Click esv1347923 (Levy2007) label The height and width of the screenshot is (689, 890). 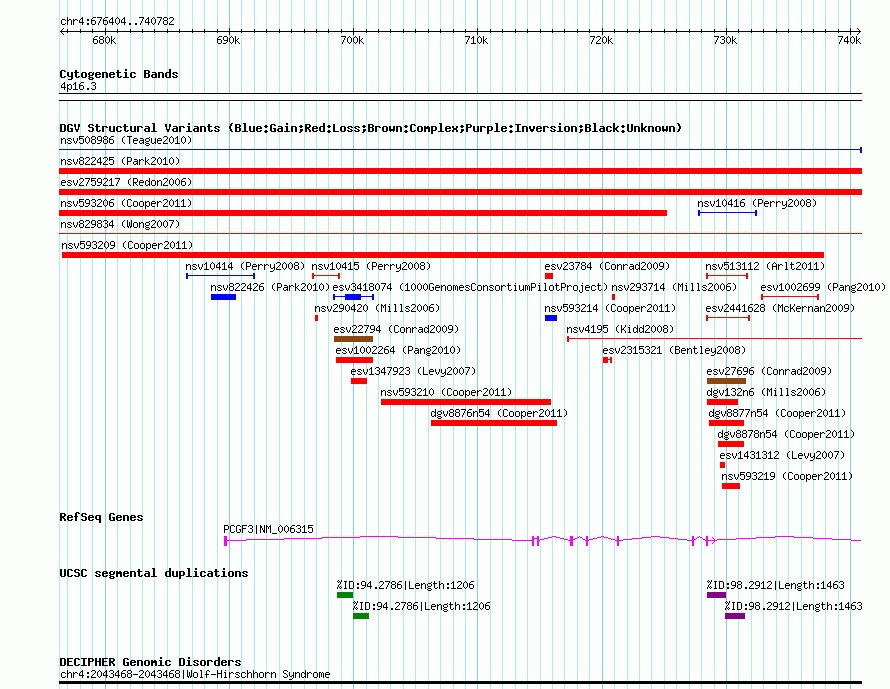pos(413,371)
